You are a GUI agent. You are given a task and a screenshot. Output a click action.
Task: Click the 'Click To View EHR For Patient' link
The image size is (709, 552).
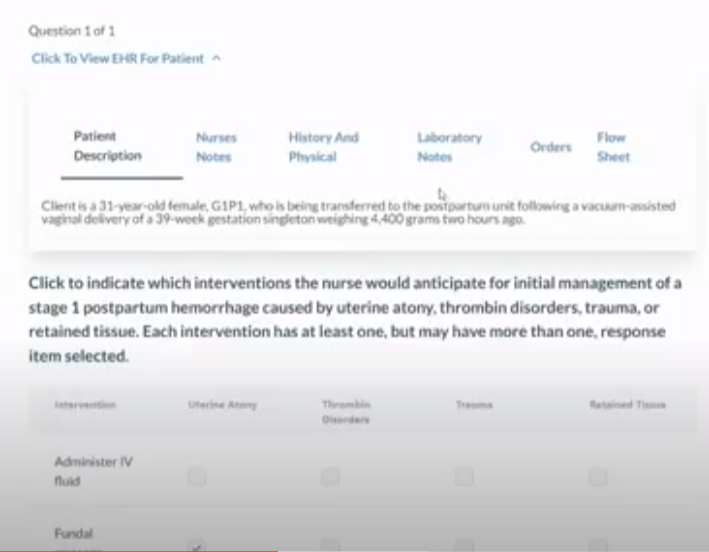[117, 59]
